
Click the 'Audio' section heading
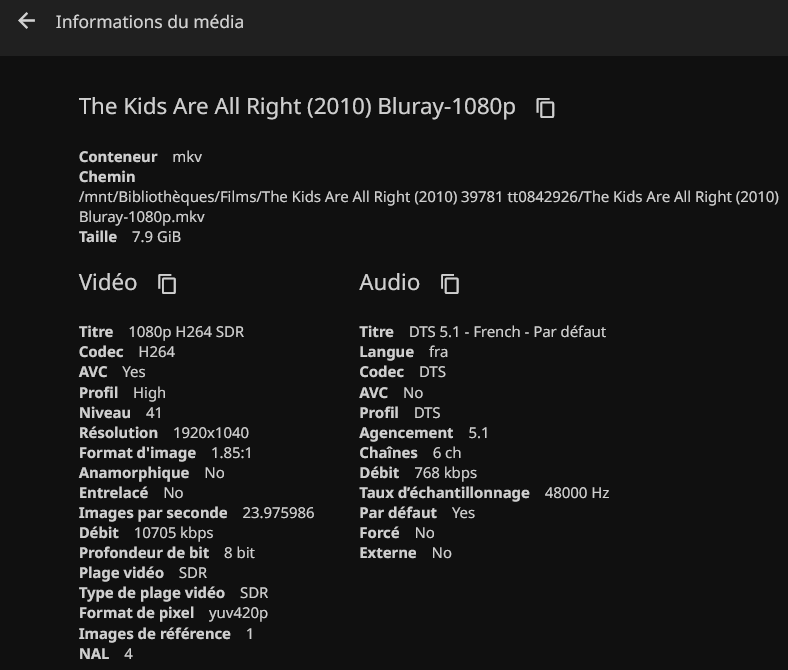click(389, 283)
